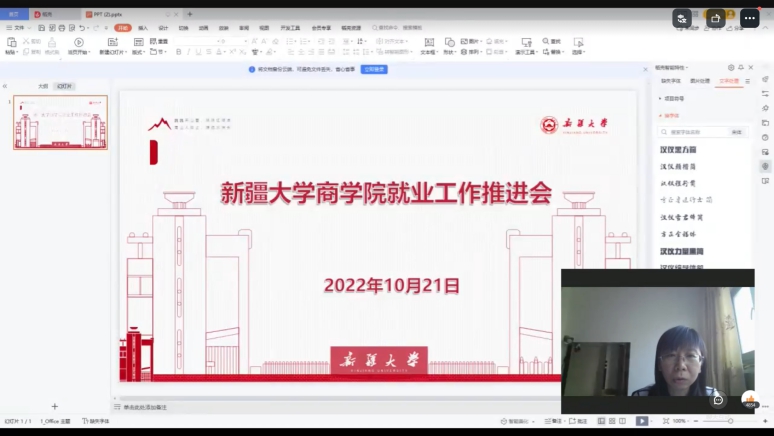Click the Print icon in quick access bar
The height and width of the screenshot is (436, 774).
click(x=62, y=28)
